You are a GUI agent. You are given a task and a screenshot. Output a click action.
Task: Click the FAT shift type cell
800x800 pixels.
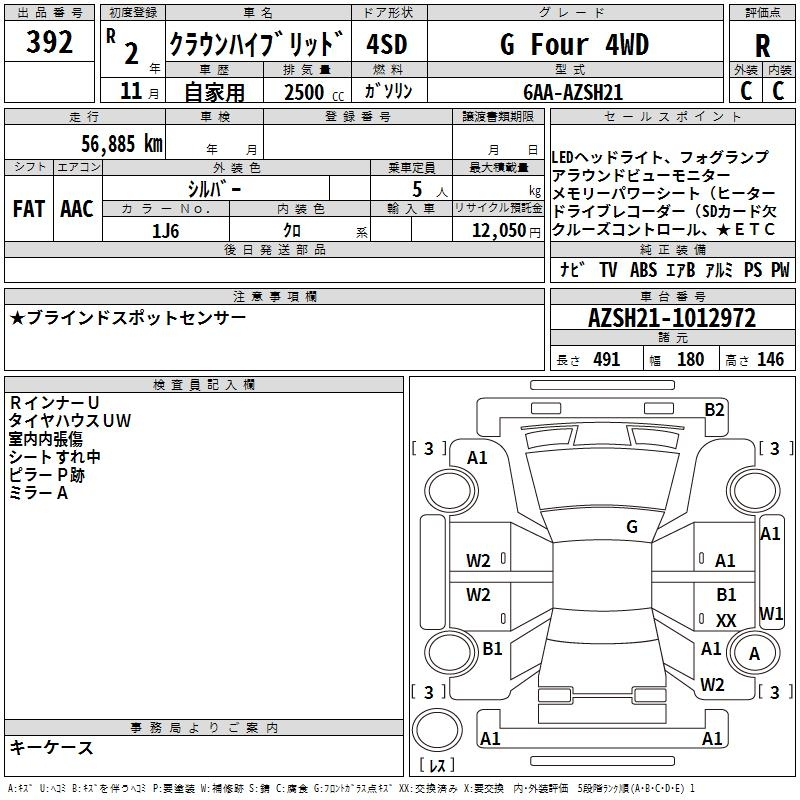tap(28, 209)
